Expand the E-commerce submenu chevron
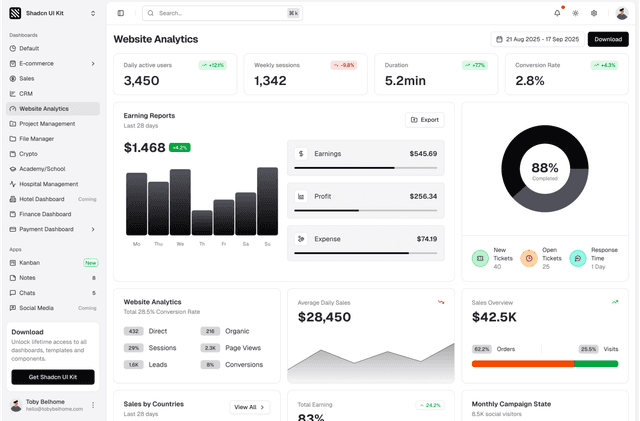This screenshot has width=640, height=421. [93, 64]
